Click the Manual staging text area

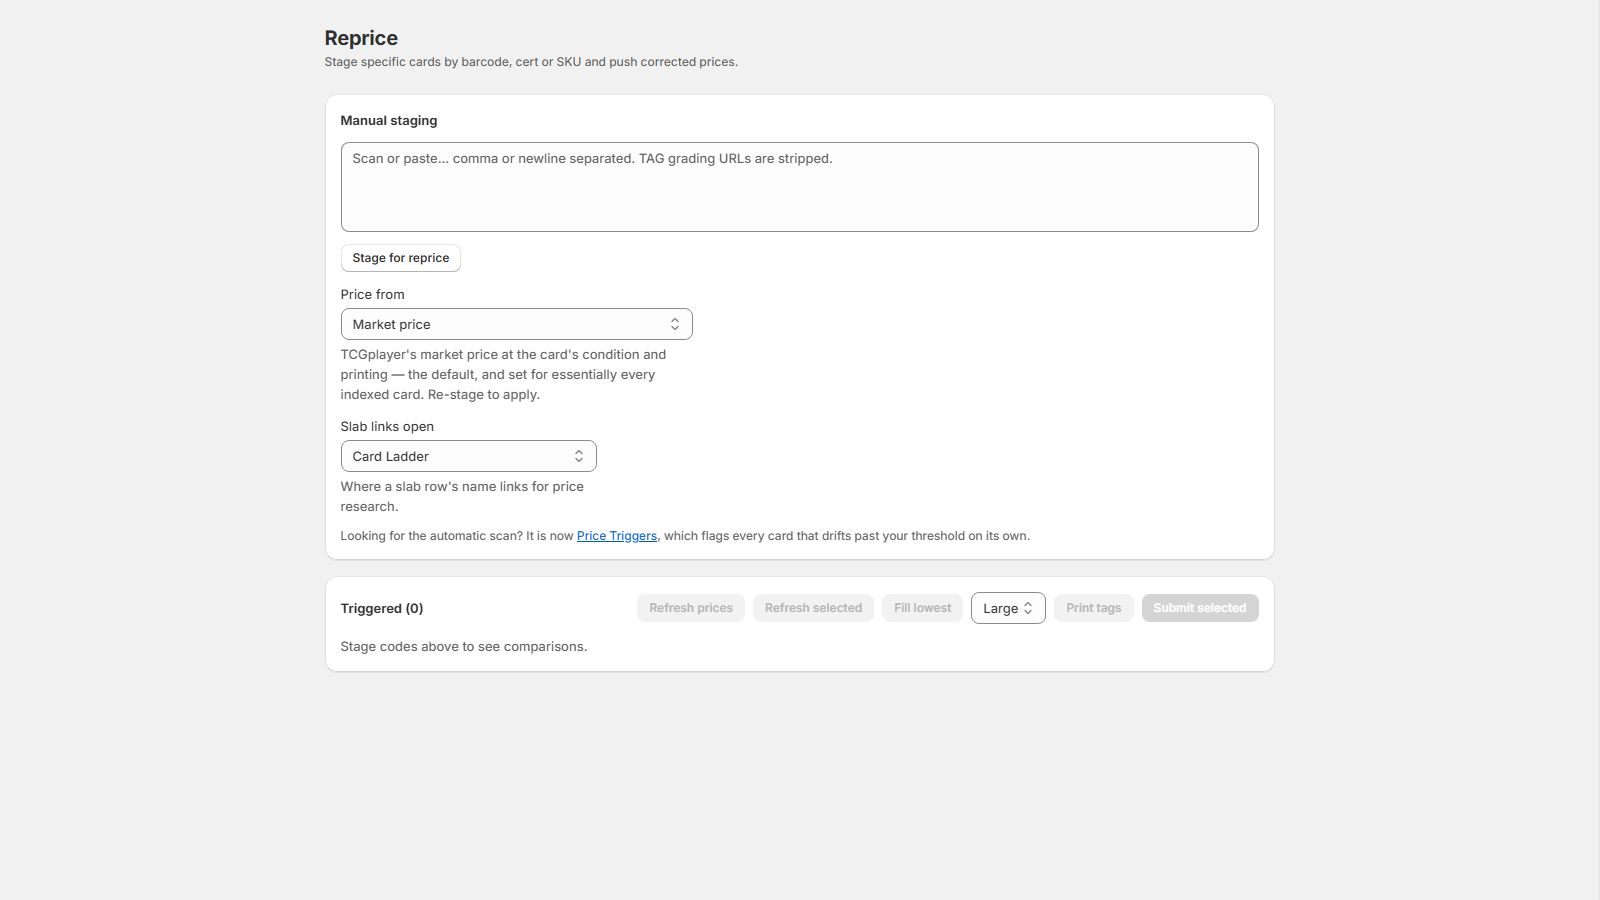799,187
